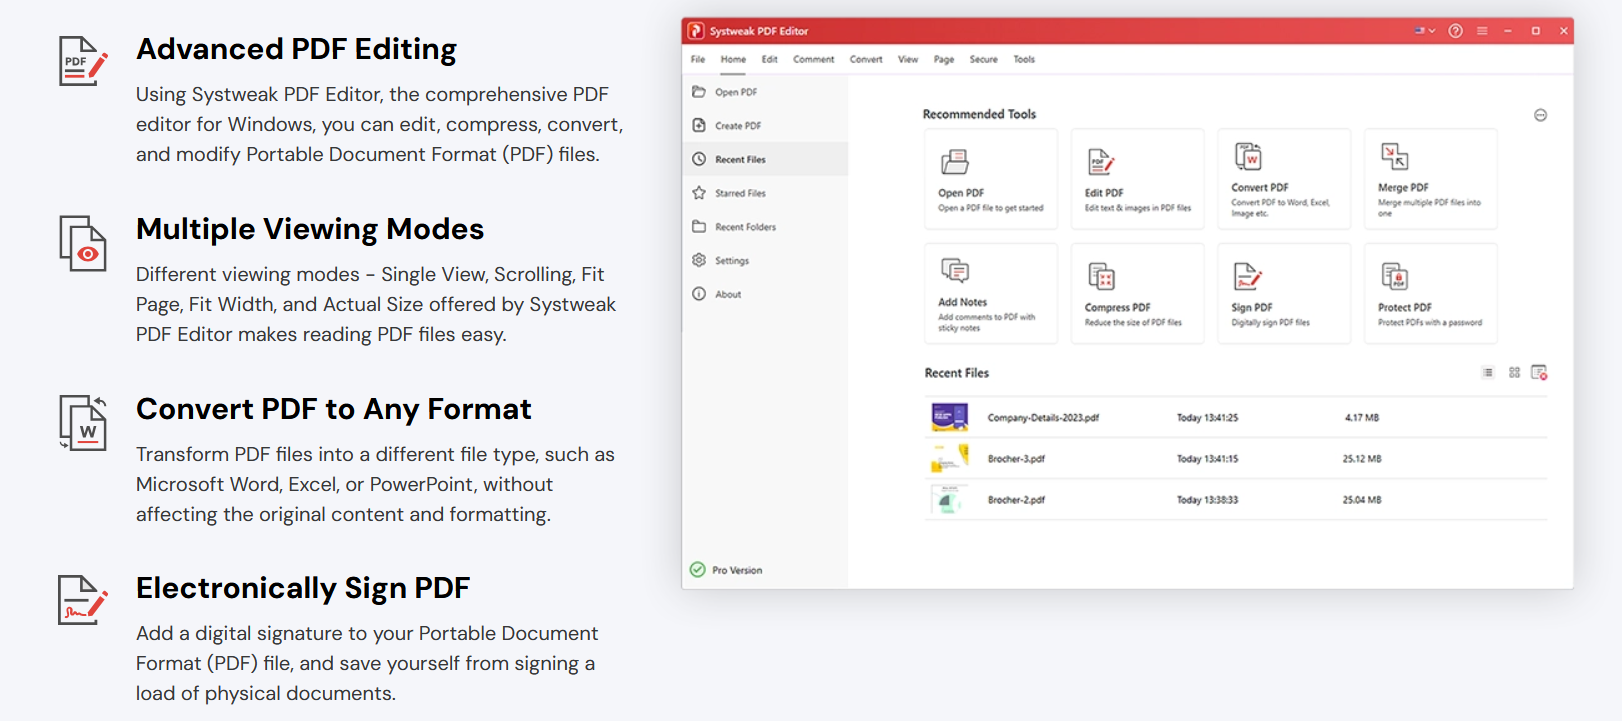The height and width of the screenshot is (721, 1622).
Task: Click the Convert PDF tool card
Action: (x=1284, y=179)
